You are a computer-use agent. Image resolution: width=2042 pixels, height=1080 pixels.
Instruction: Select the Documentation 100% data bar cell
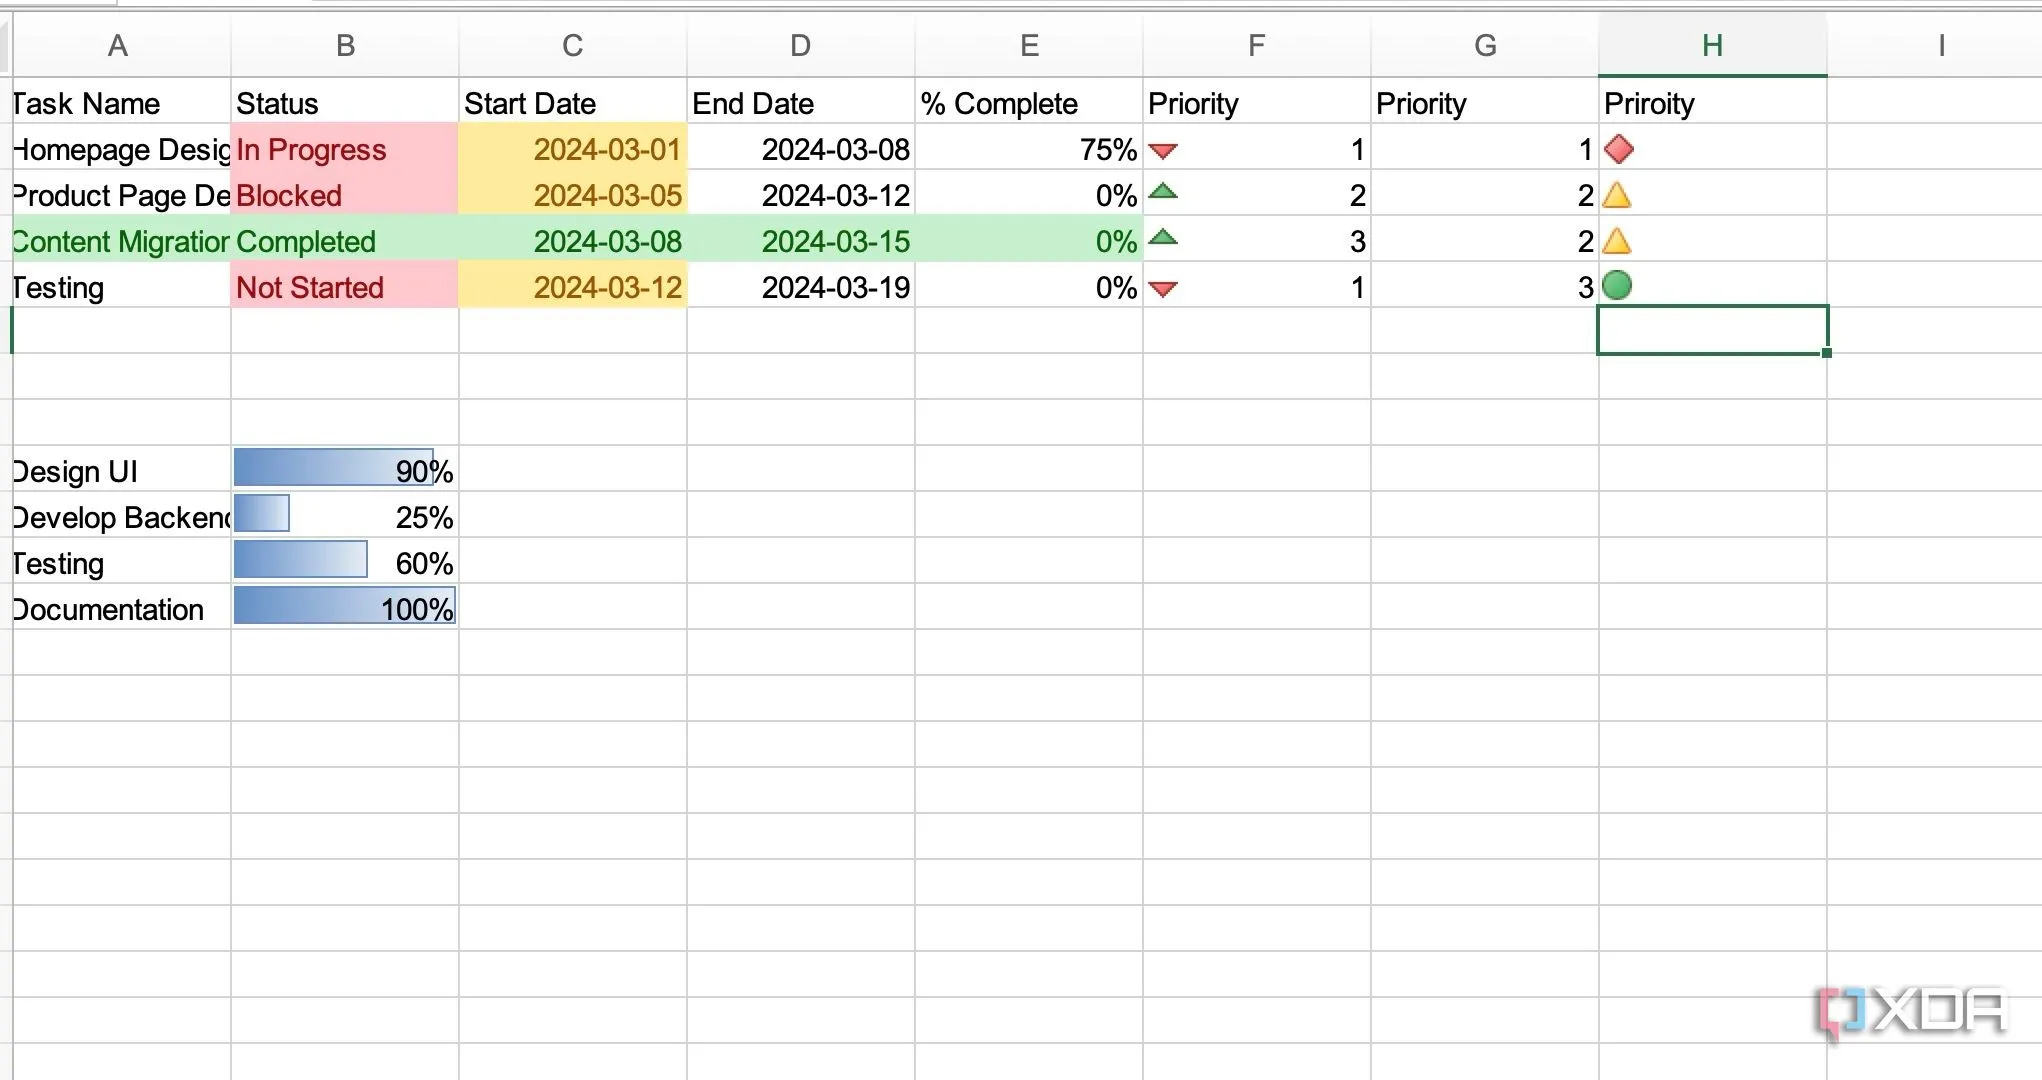(x=344, y=607)
